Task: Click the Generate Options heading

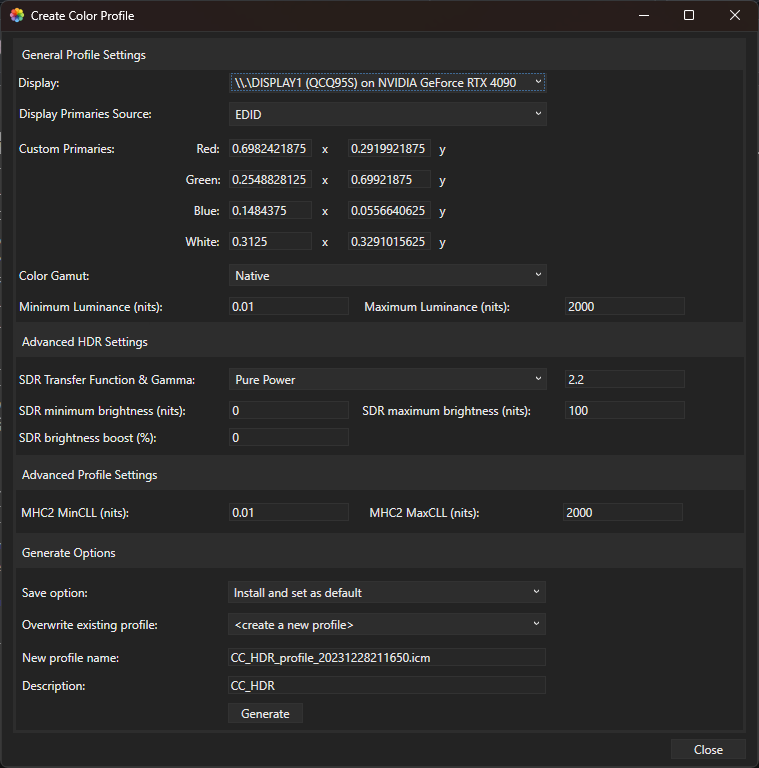Action: point(69,552)
